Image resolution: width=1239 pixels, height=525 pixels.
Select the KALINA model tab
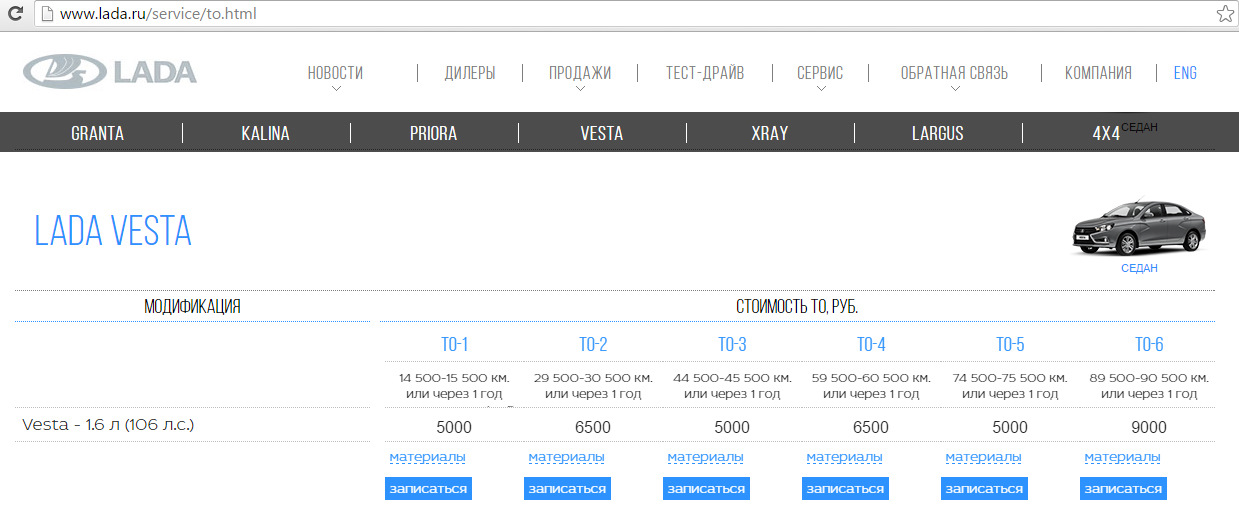coord(265,133)
